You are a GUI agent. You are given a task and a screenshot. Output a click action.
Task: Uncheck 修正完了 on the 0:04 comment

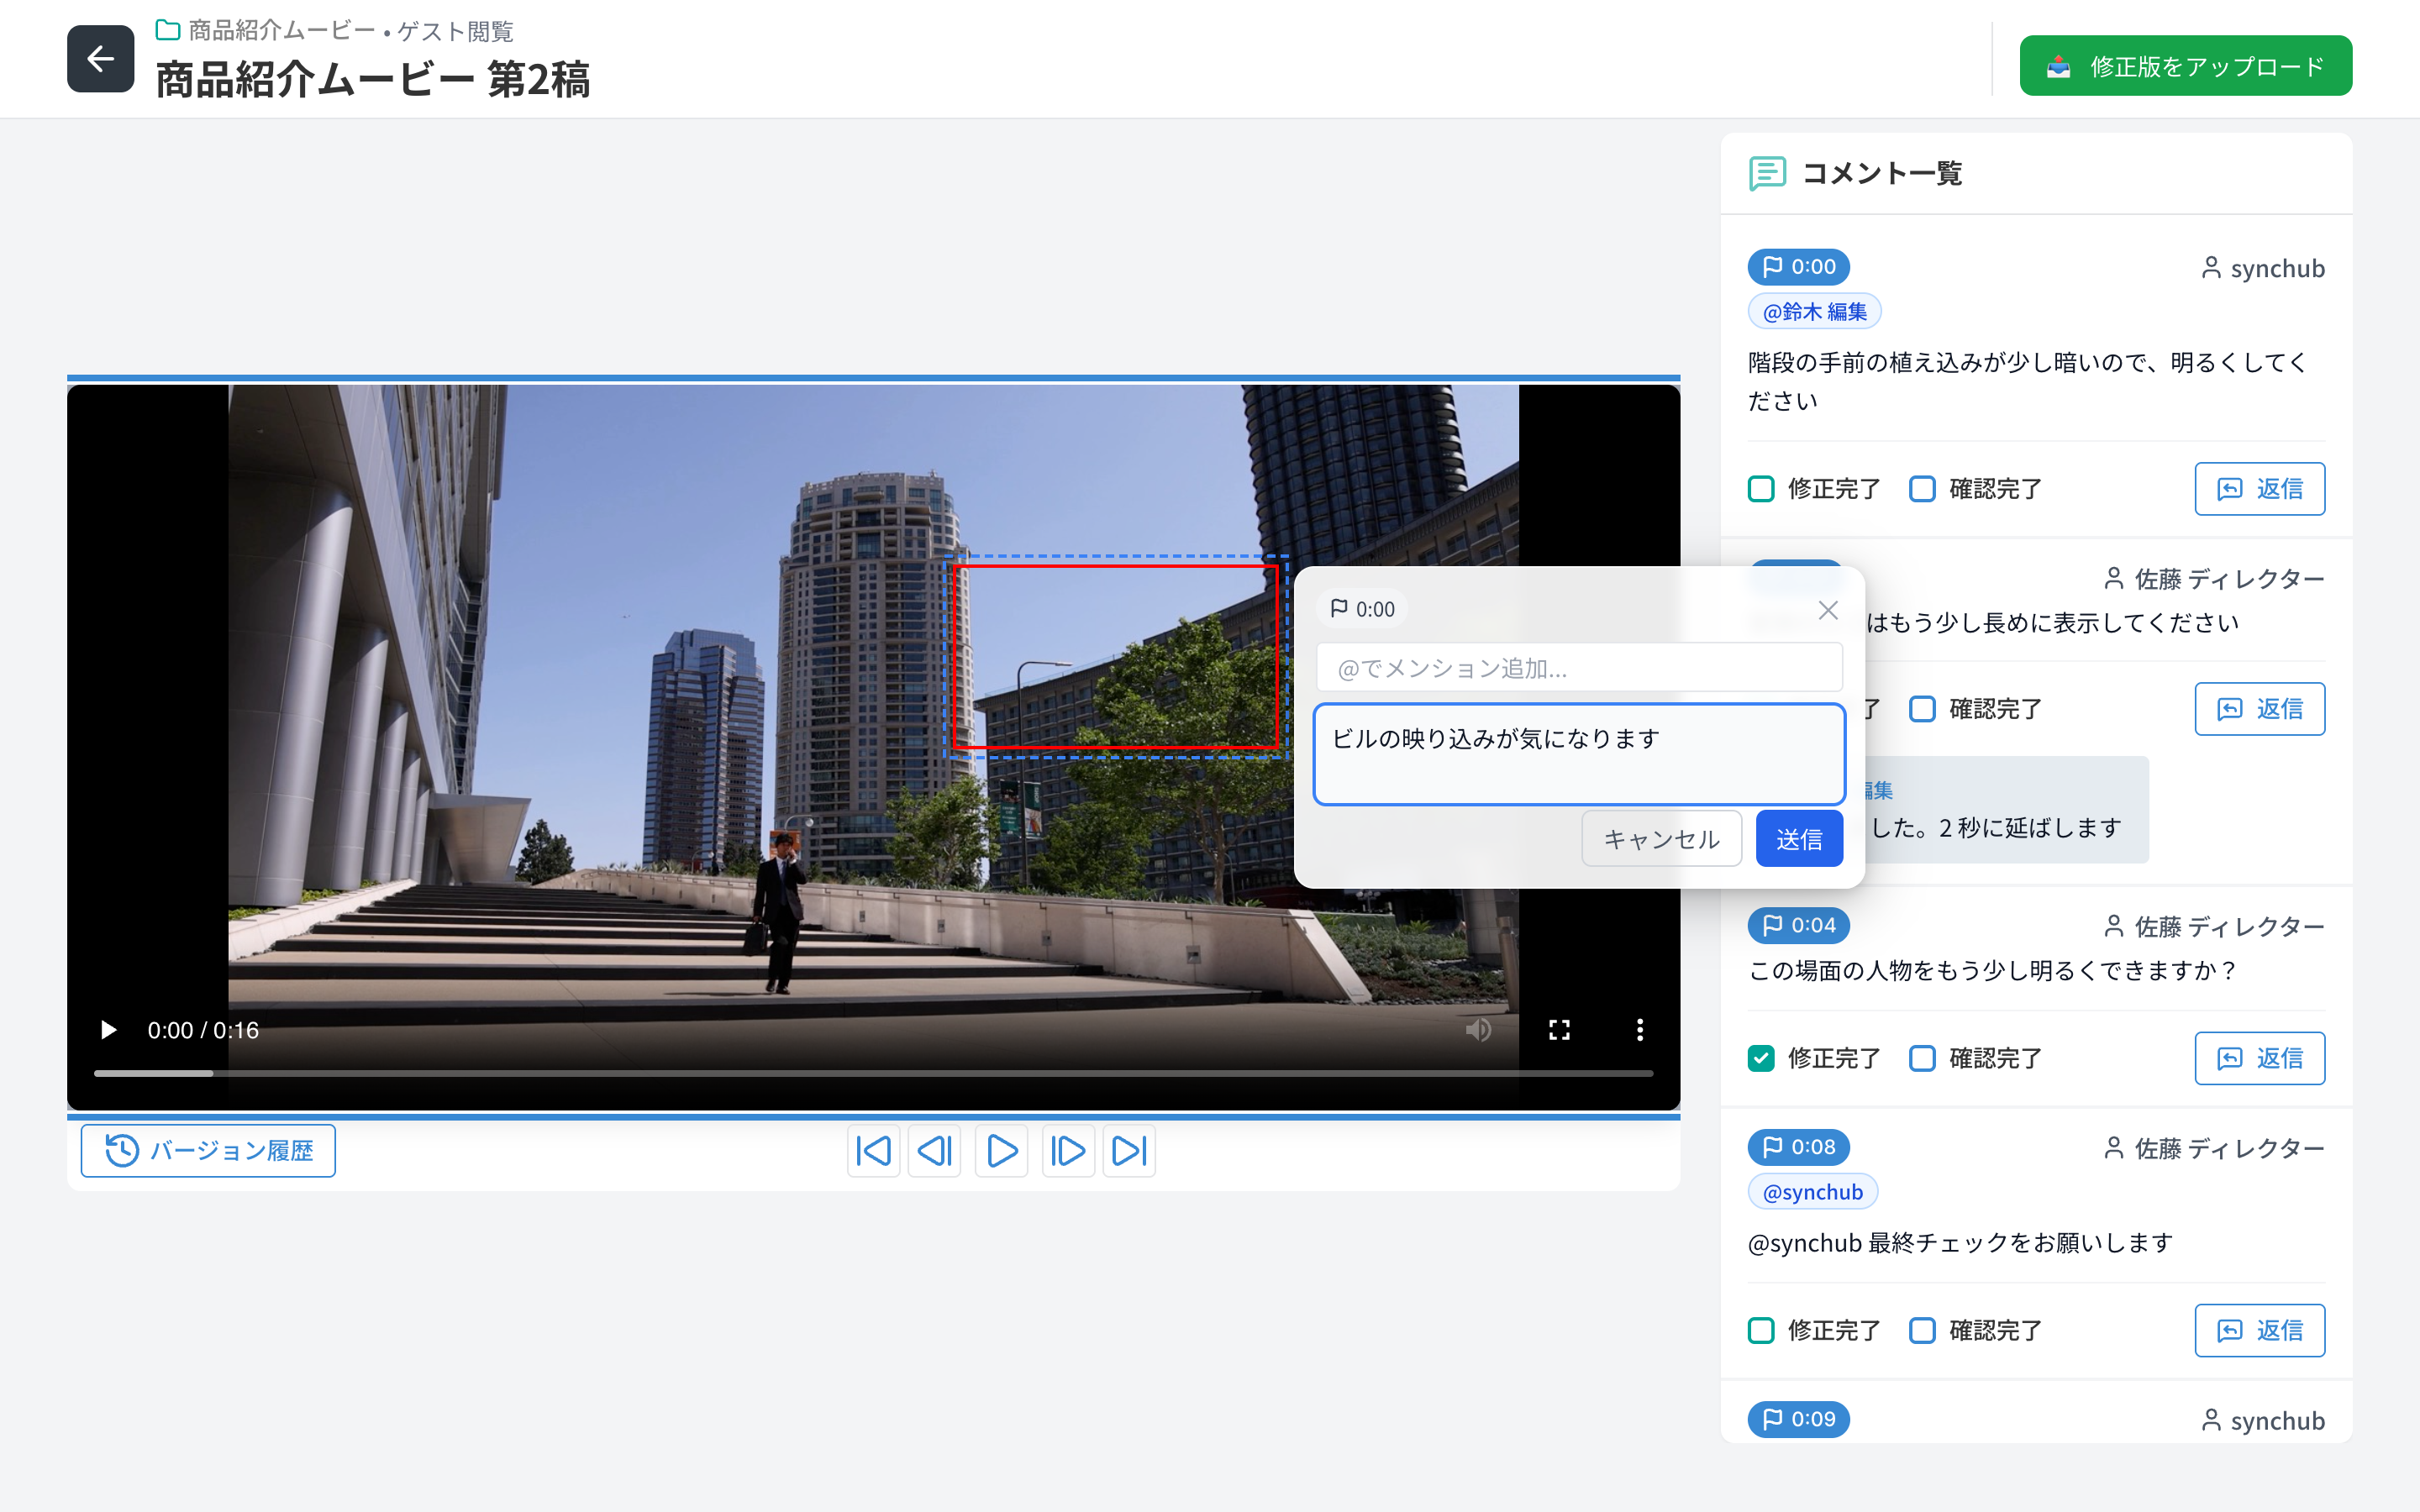click(x=1761, y=1058)
